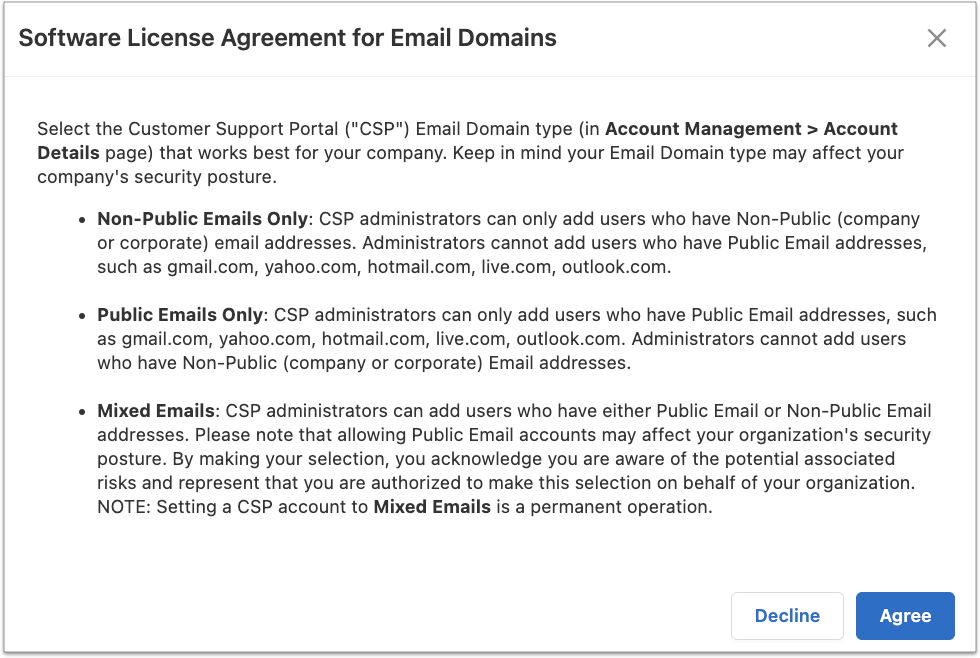The width and height of the screenshot is (980, 658).
Task: Click the bold Public Emails Only heading
Action: tap(180, 315)
